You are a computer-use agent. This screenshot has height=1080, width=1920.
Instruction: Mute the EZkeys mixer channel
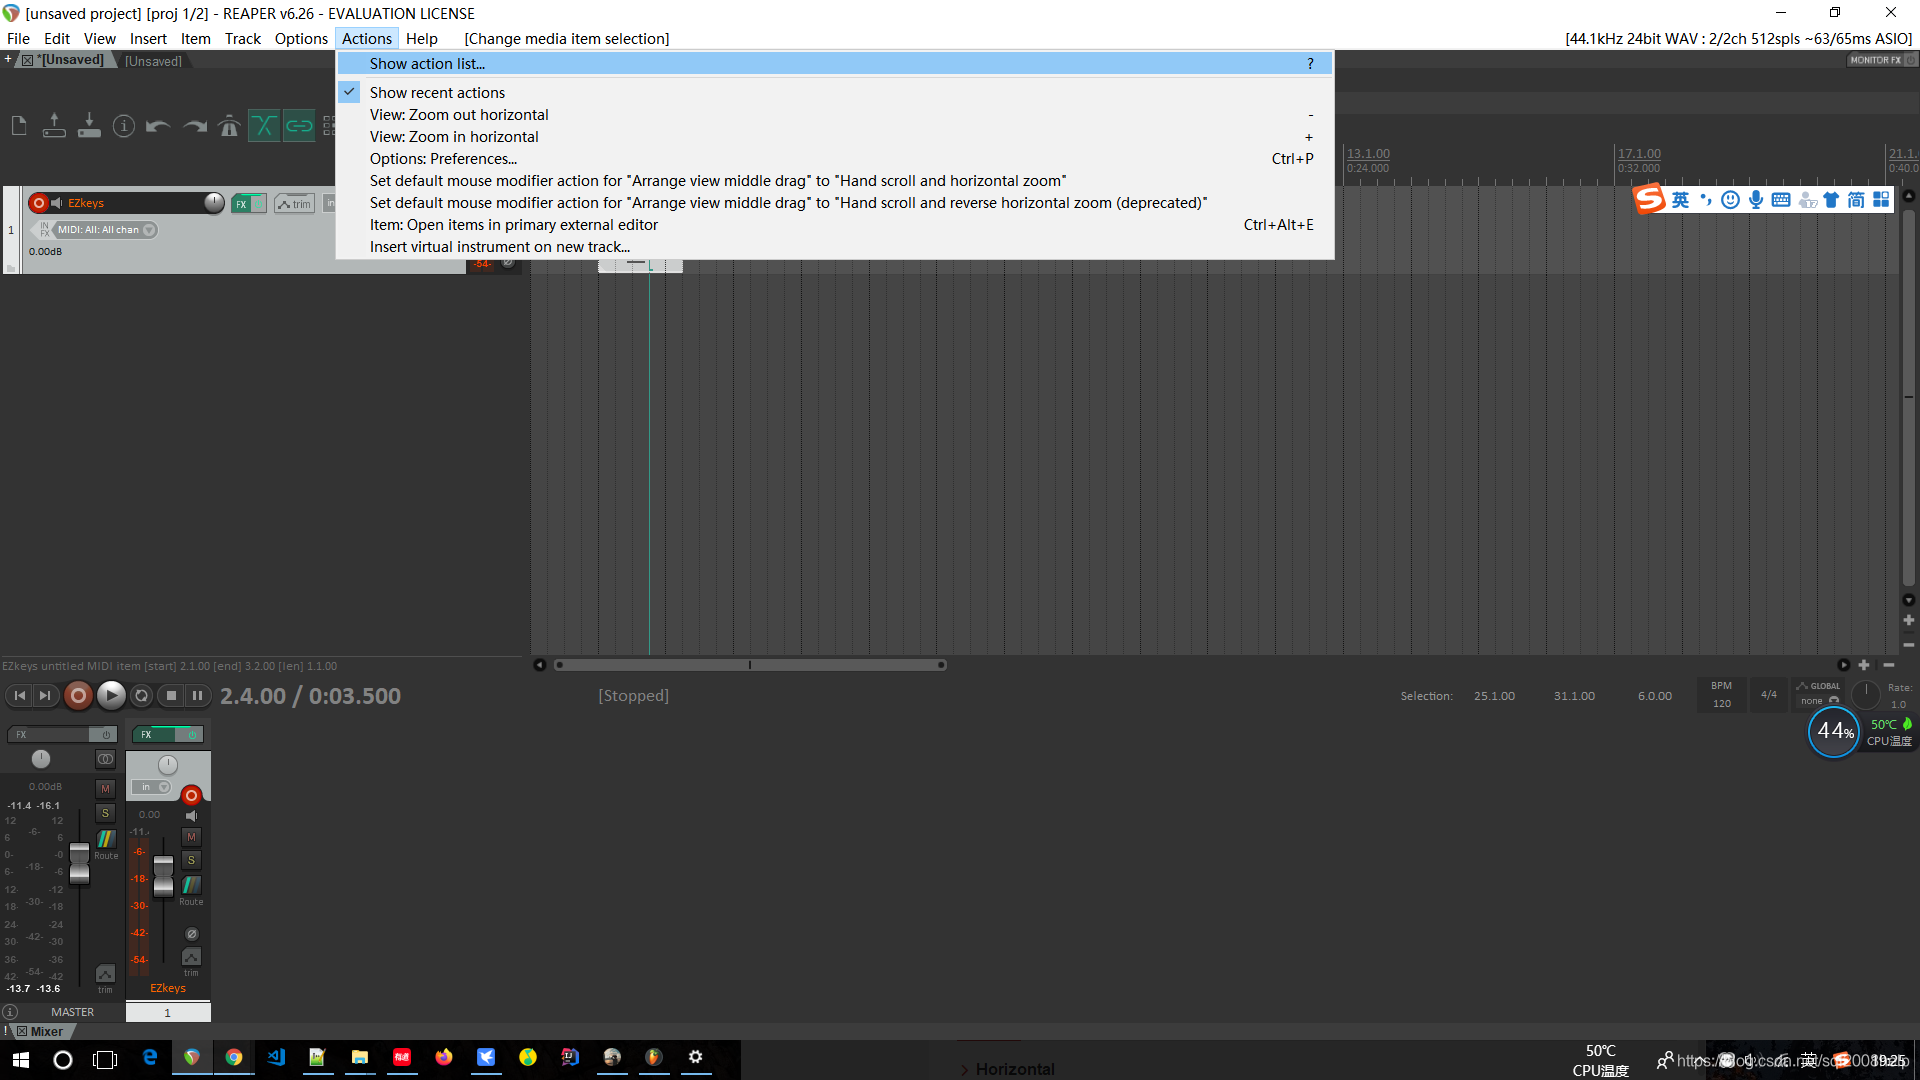click(x=191, y=837)
